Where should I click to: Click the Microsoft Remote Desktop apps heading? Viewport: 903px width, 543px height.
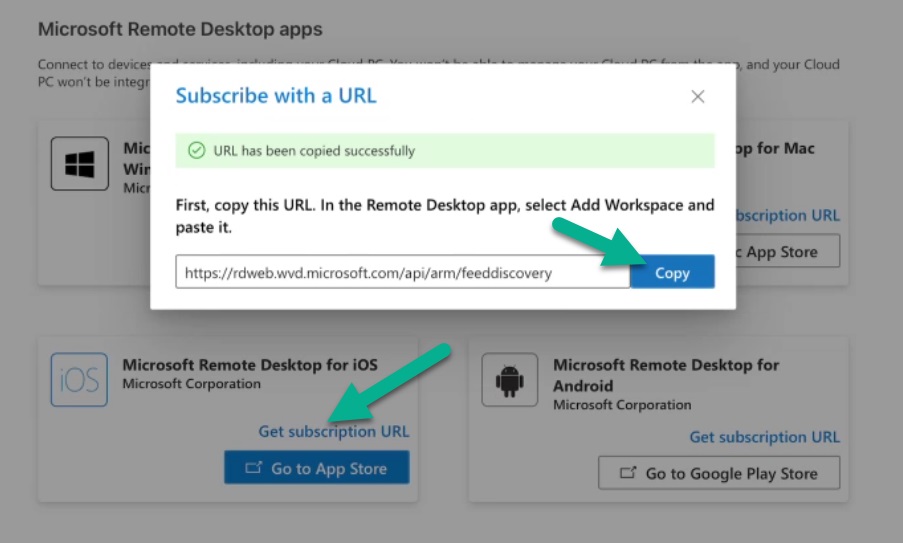[x=180, y=29]
